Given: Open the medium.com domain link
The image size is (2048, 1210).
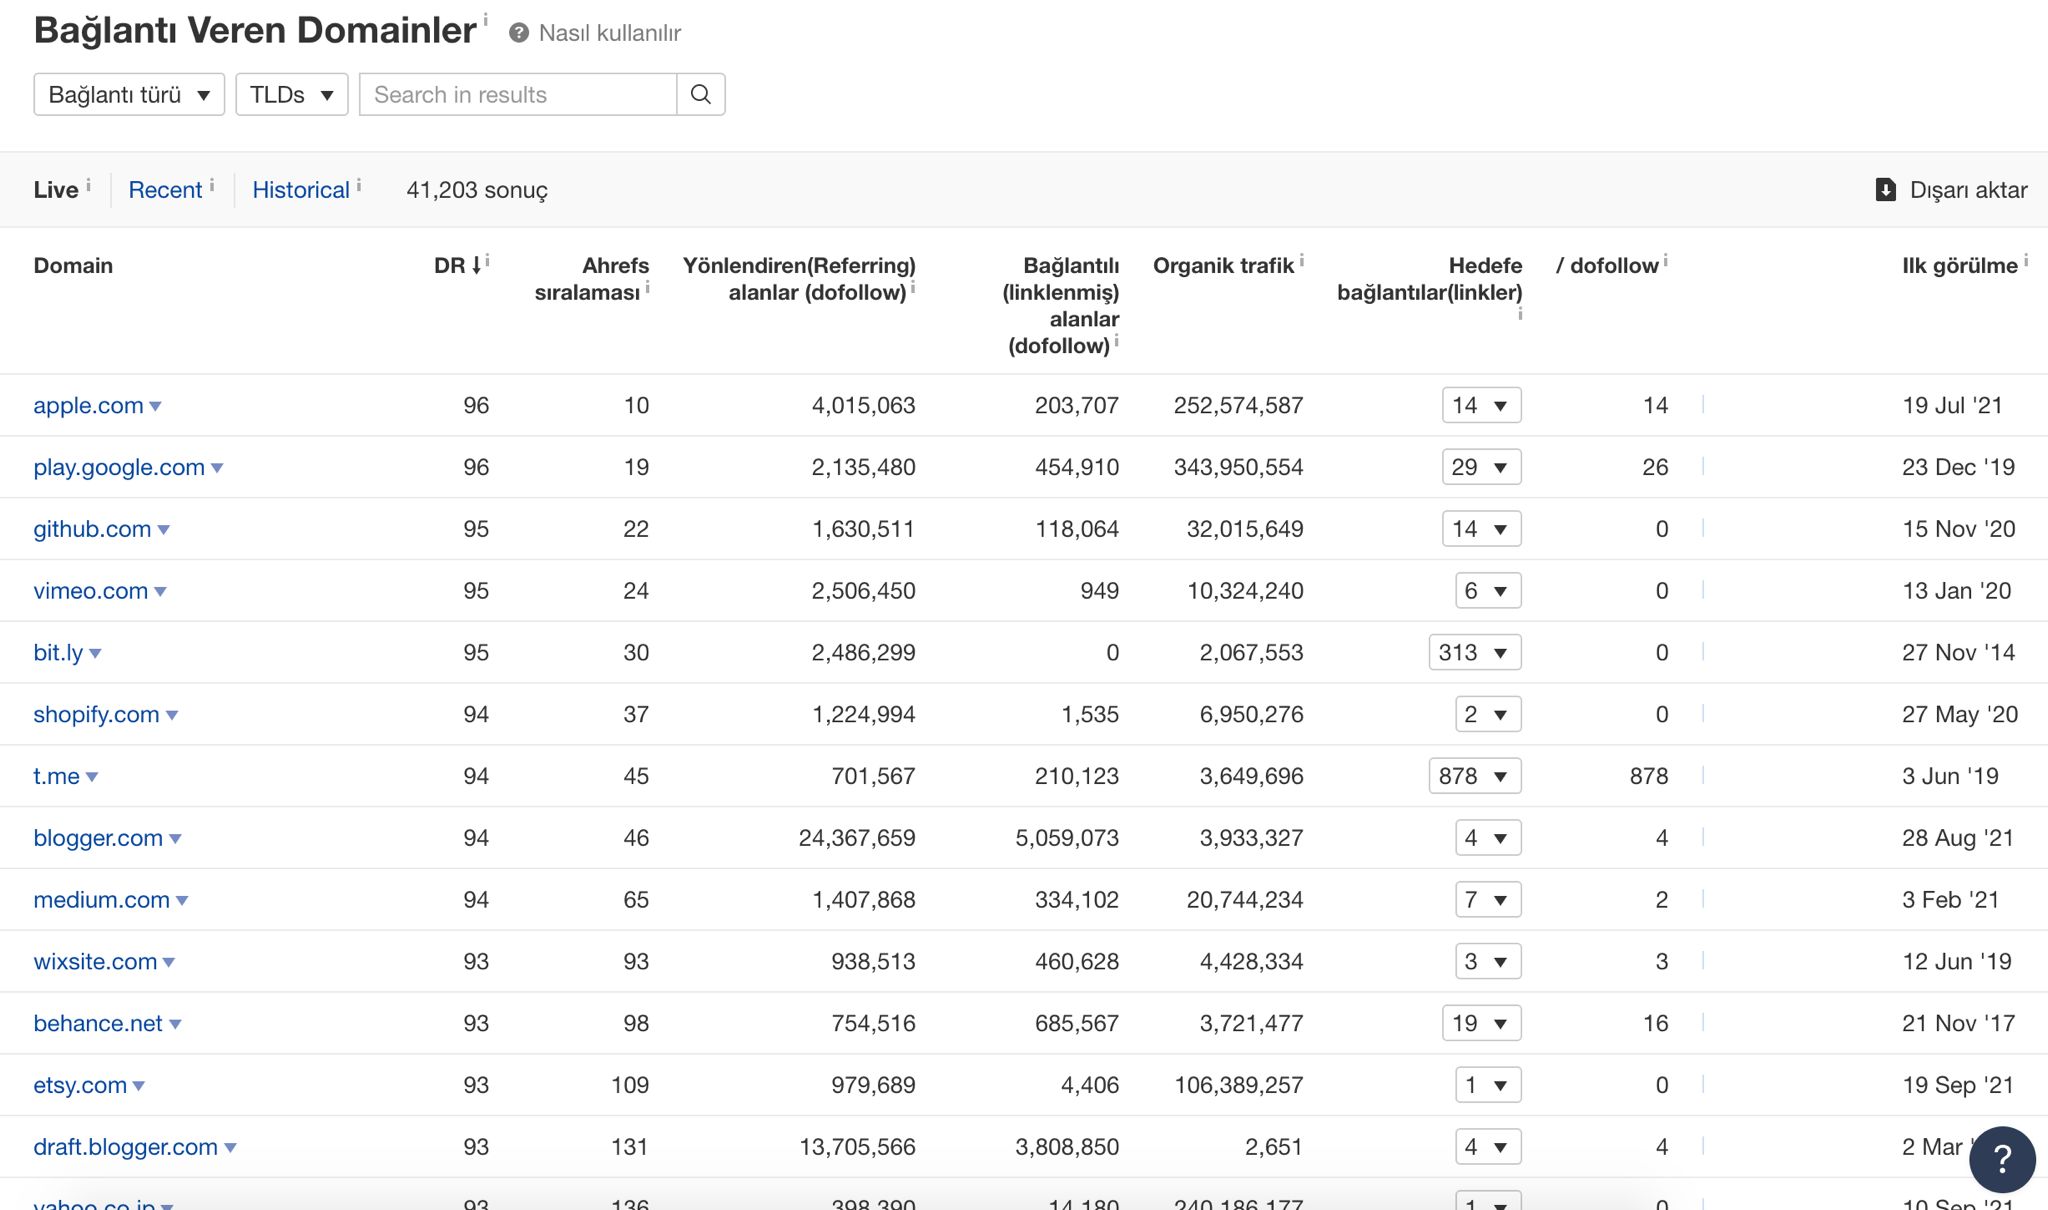Looking at the screenshot, I should [101, 899].
